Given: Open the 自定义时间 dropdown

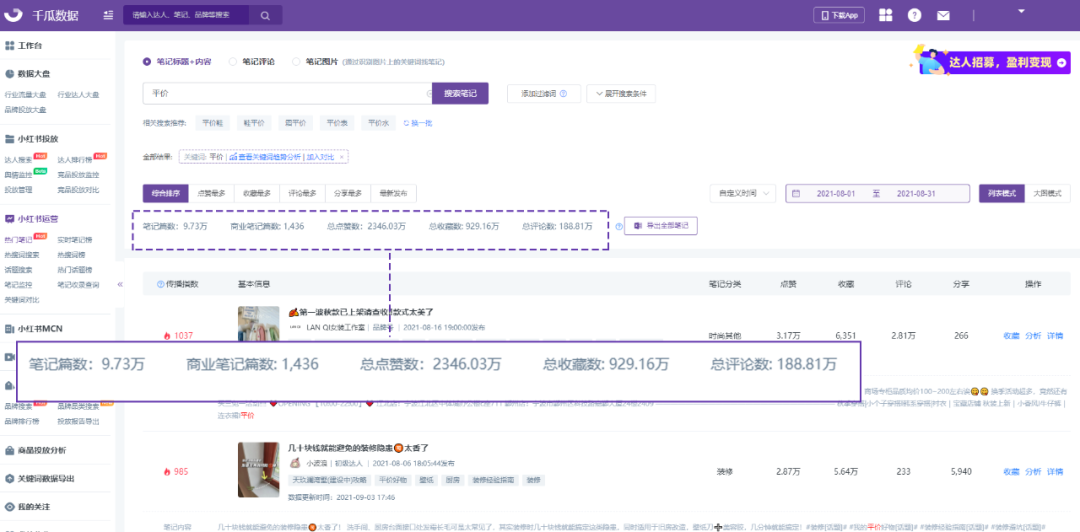Looking at the screenshot, I should [x=743, y=193].
